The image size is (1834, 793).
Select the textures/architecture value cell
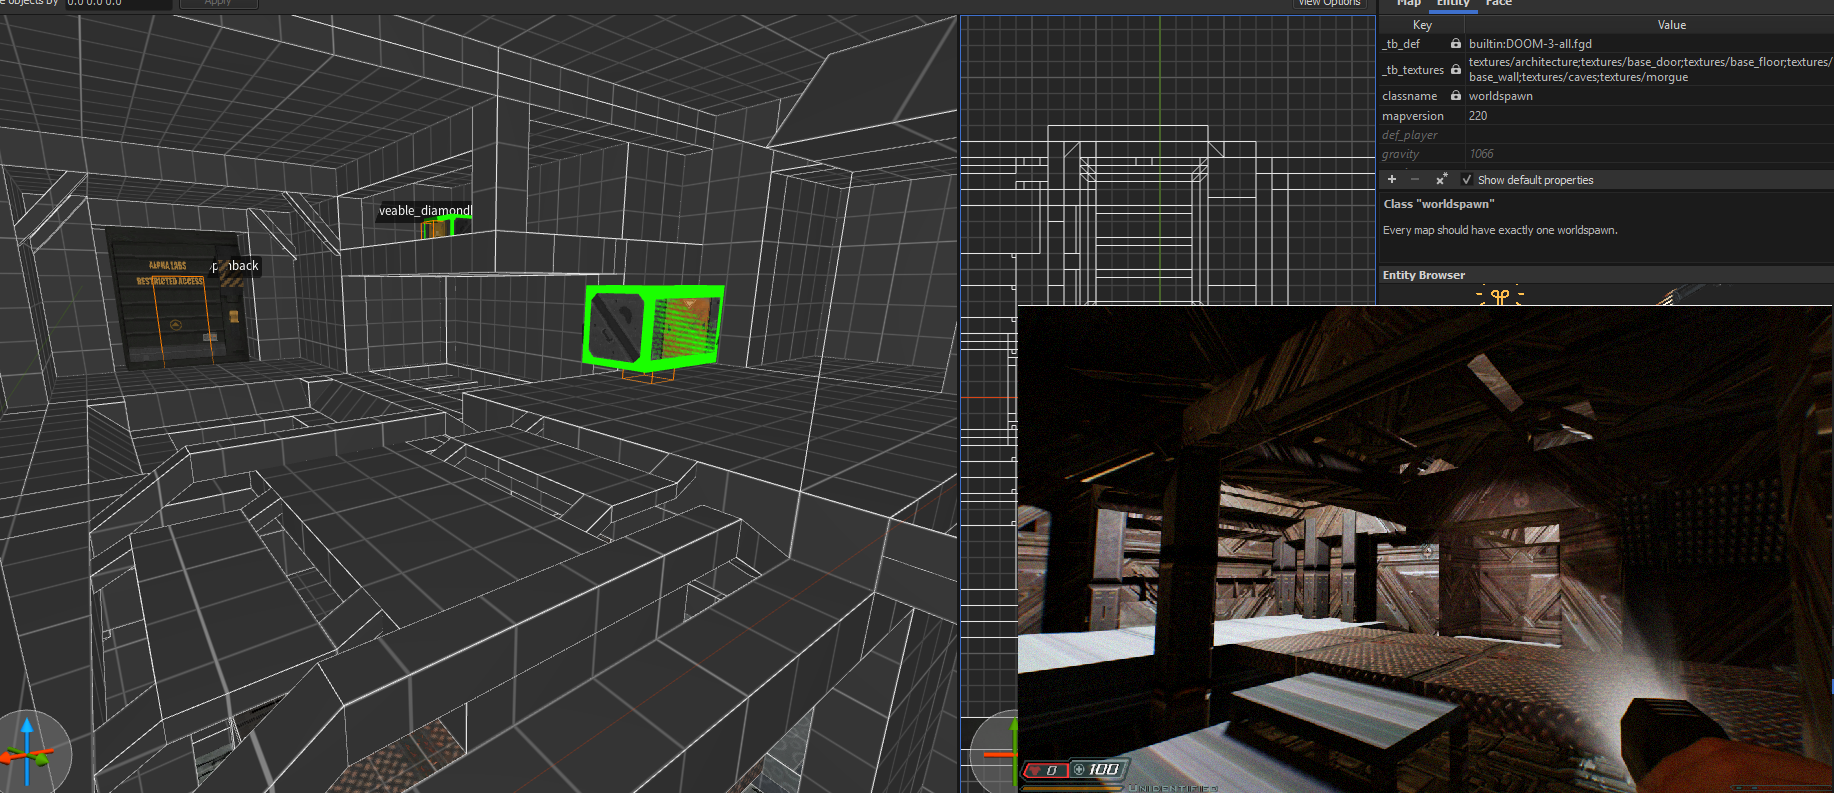tap(1650, 70)
